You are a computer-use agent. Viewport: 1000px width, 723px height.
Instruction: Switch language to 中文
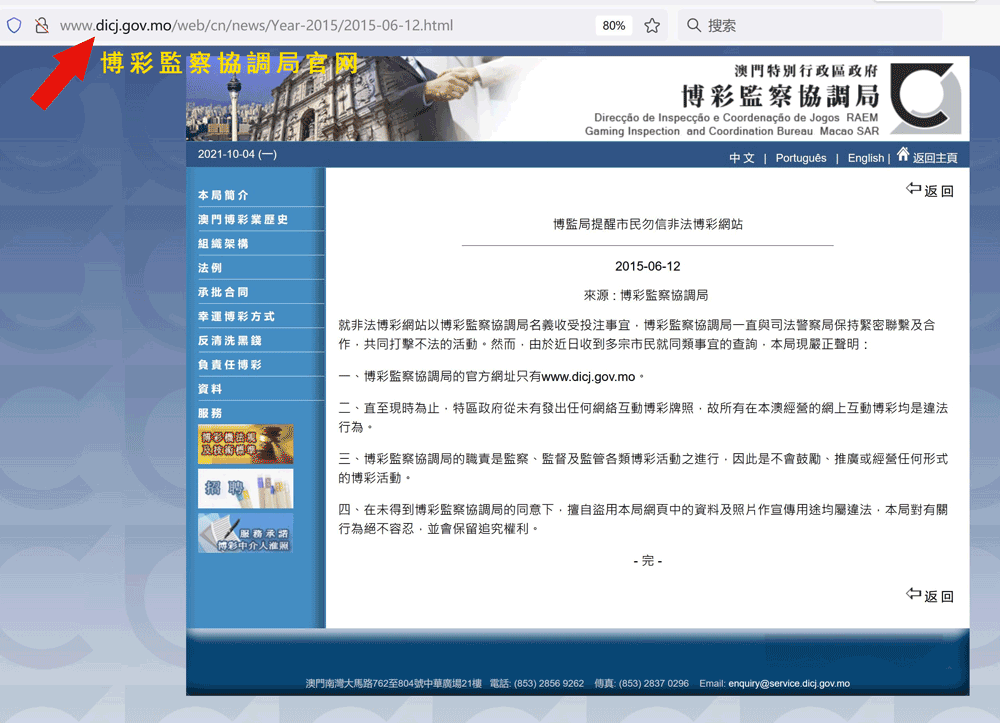tap(742, 158)
